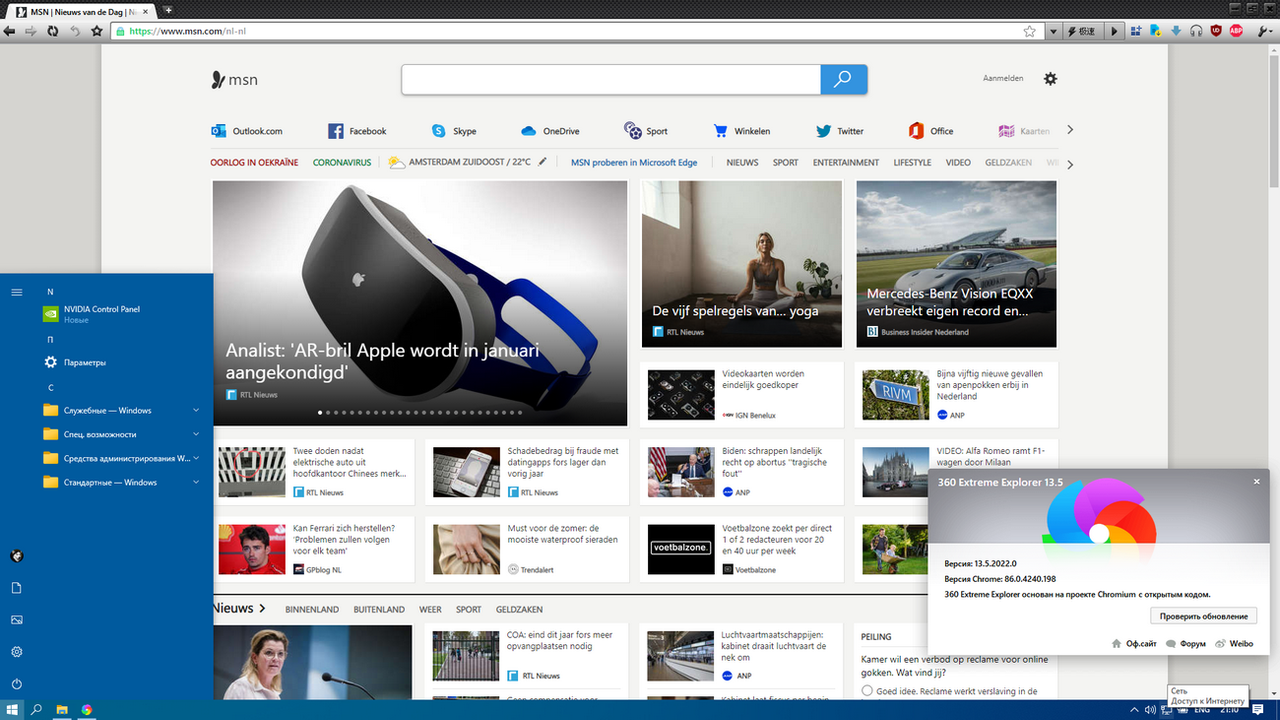Open the CORONAVIRUS topic

click(342, 162)
